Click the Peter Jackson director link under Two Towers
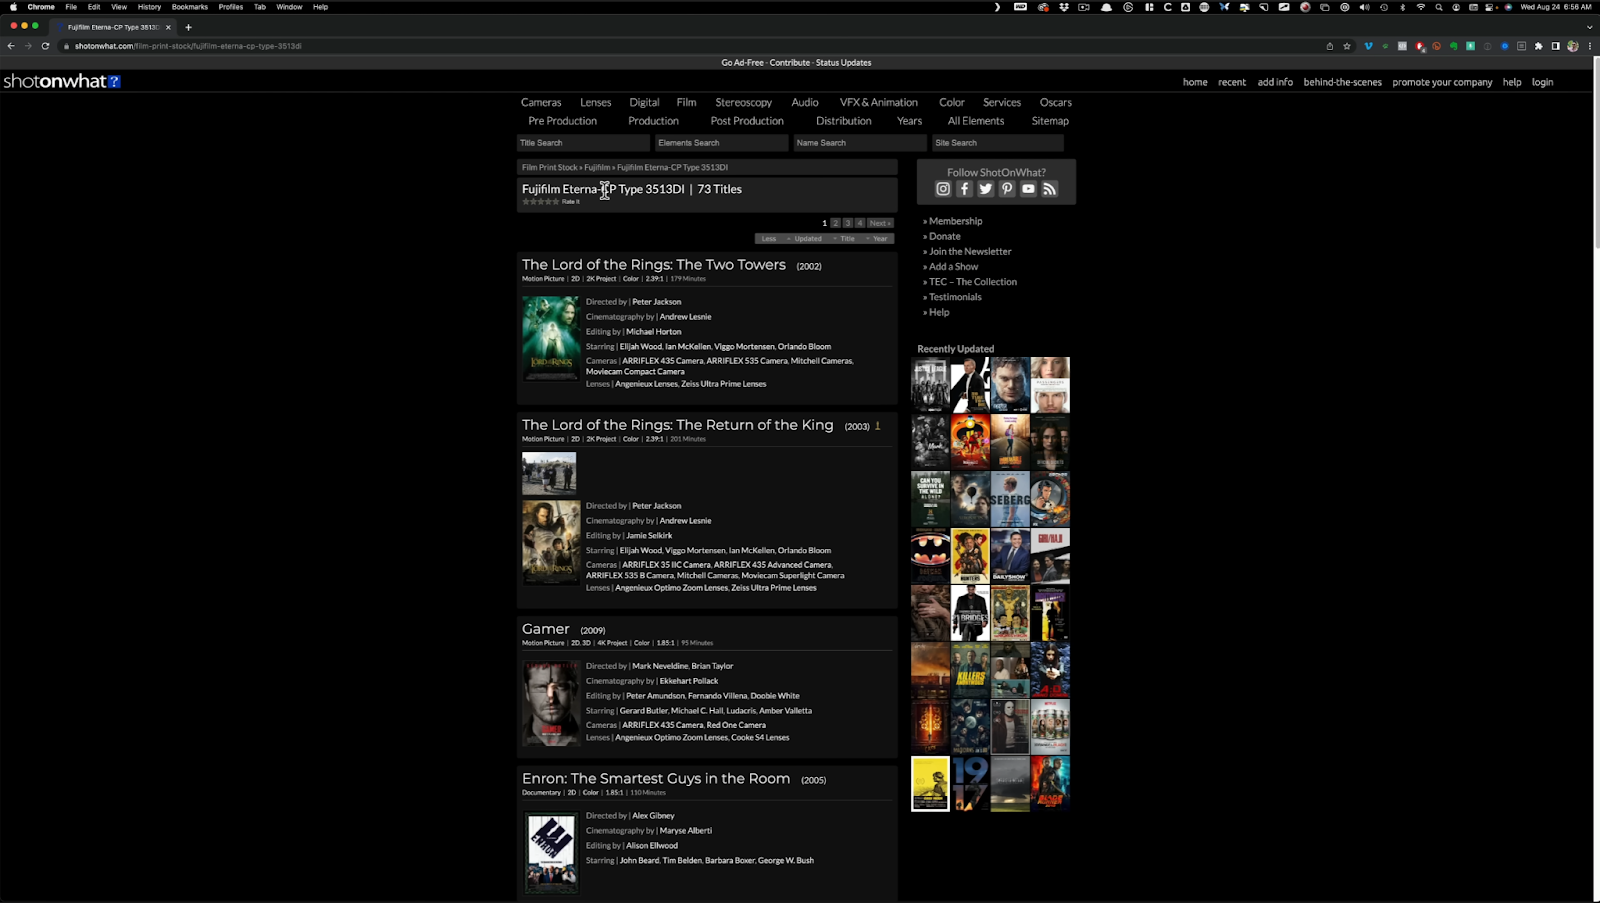Screen dimensions: 1600x903 pyautogui.click(x=656, y=302)
